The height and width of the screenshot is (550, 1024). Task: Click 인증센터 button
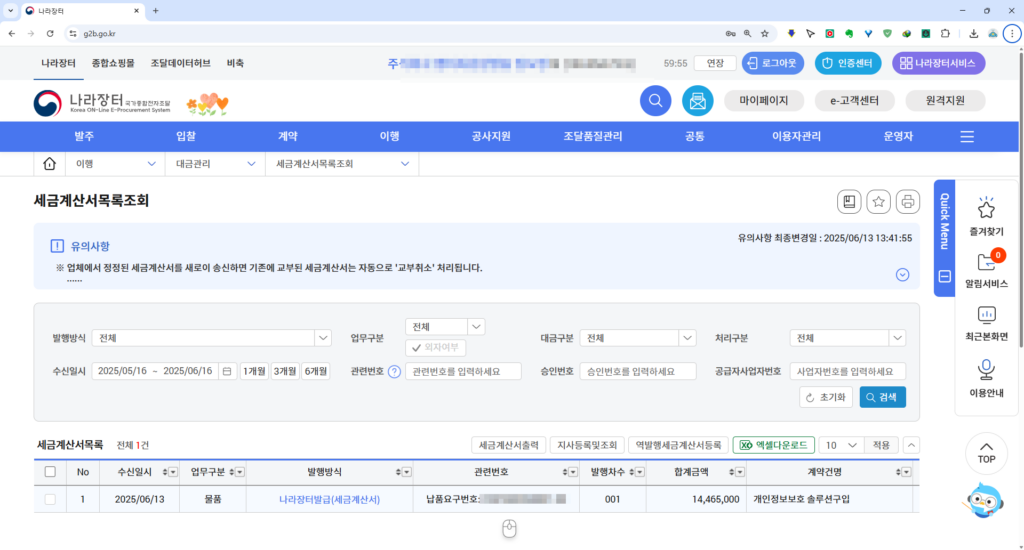coord(848,63)
